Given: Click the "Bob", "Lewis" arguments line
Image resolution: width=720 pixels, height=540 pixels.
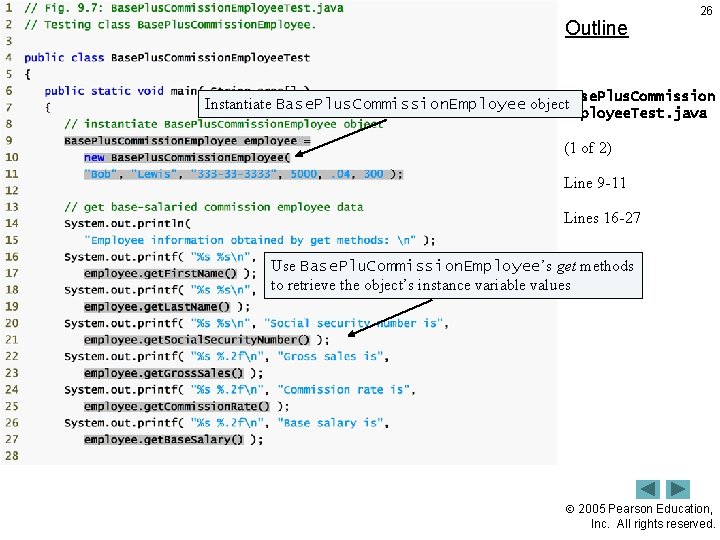Looking at the screenshot, I should (243, 174).
